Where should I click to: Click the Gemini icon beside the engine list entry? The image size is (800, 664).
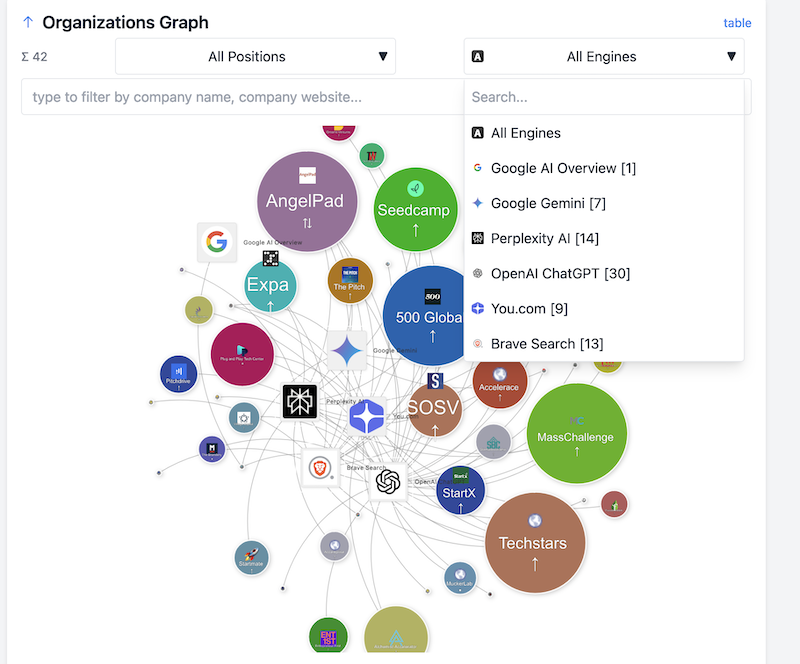coord(477,203)
